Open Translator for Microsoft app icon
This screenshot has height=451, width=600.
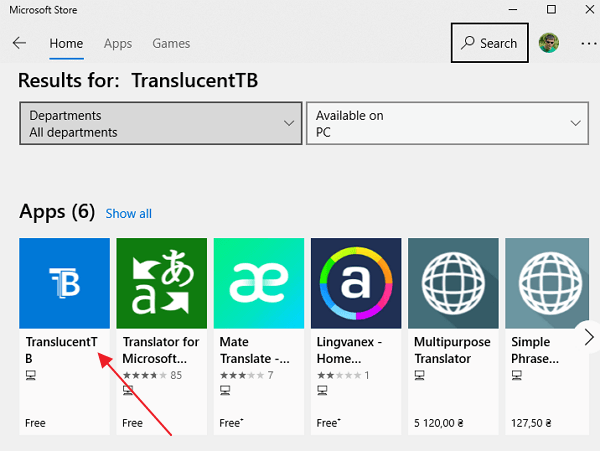(x=162, y=283)
